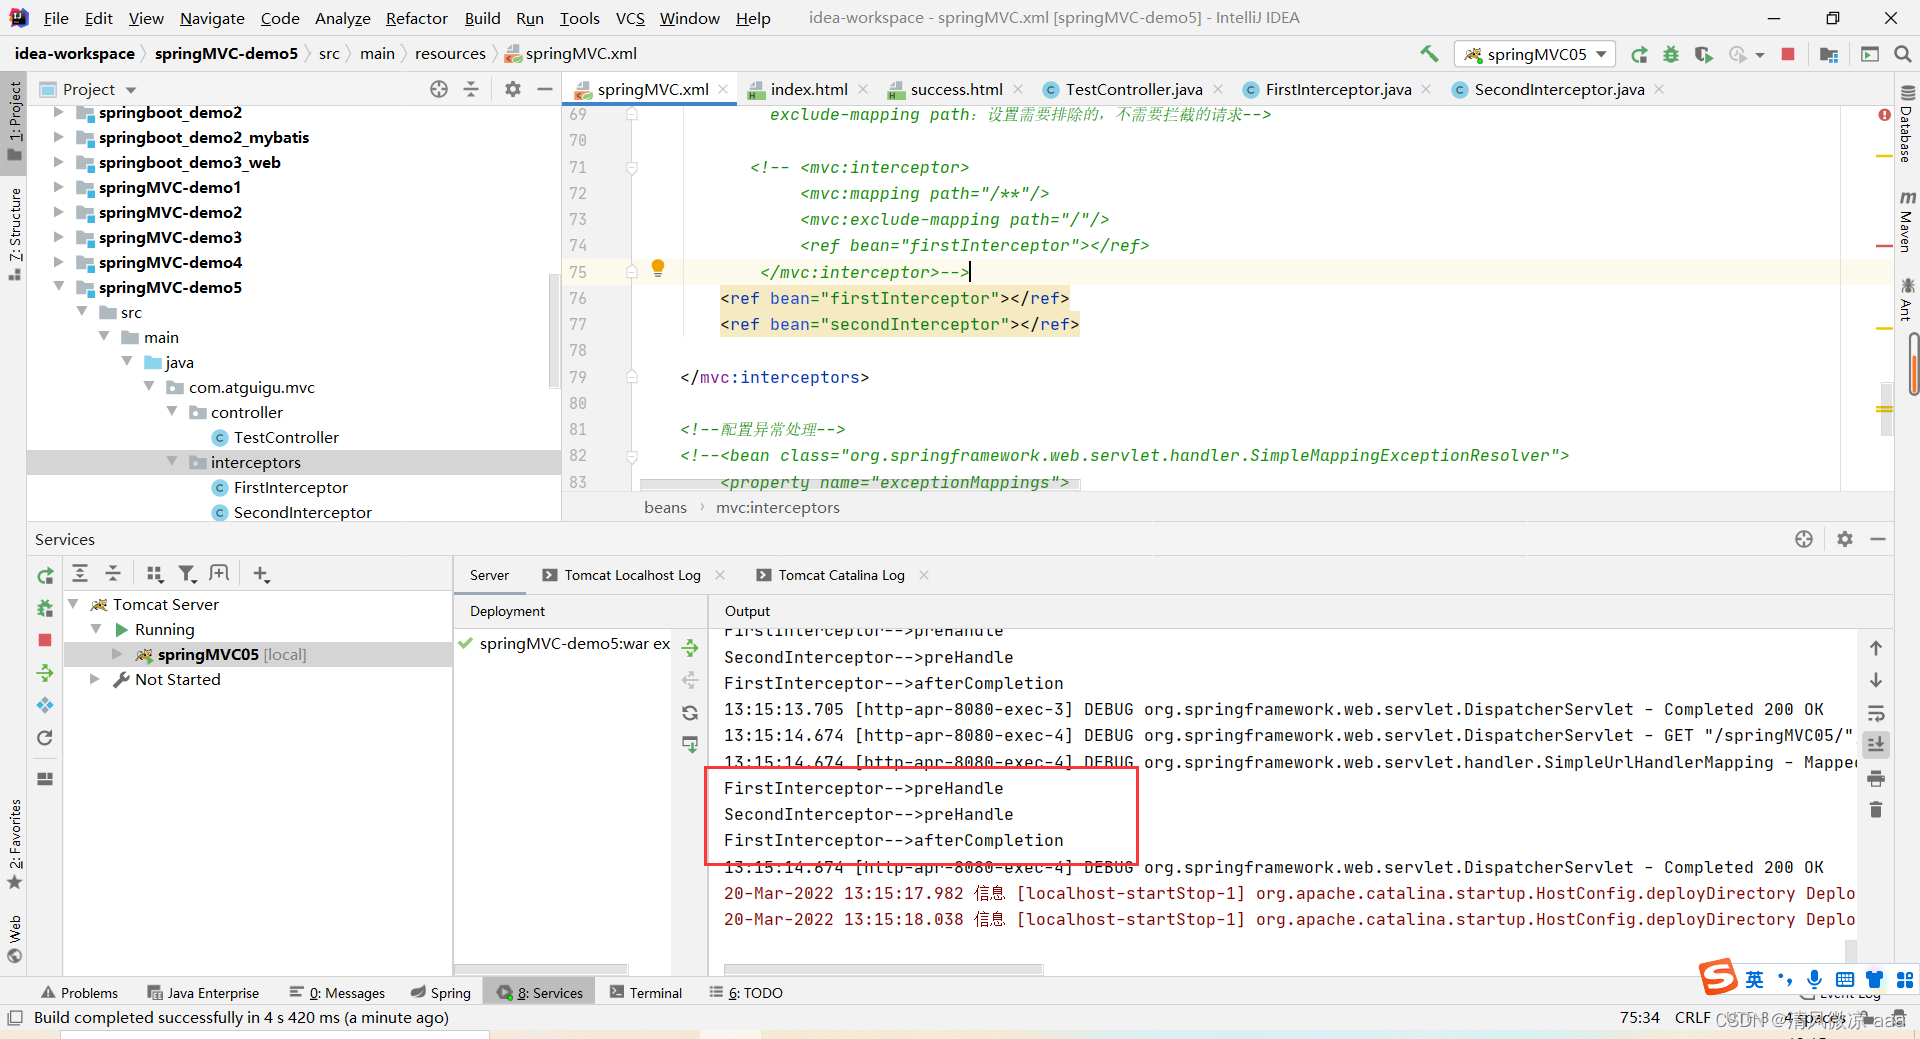Screen dimensions: 1920x1039
Task: Locate current file in Project tree
Action: click(x=439, y=89)
